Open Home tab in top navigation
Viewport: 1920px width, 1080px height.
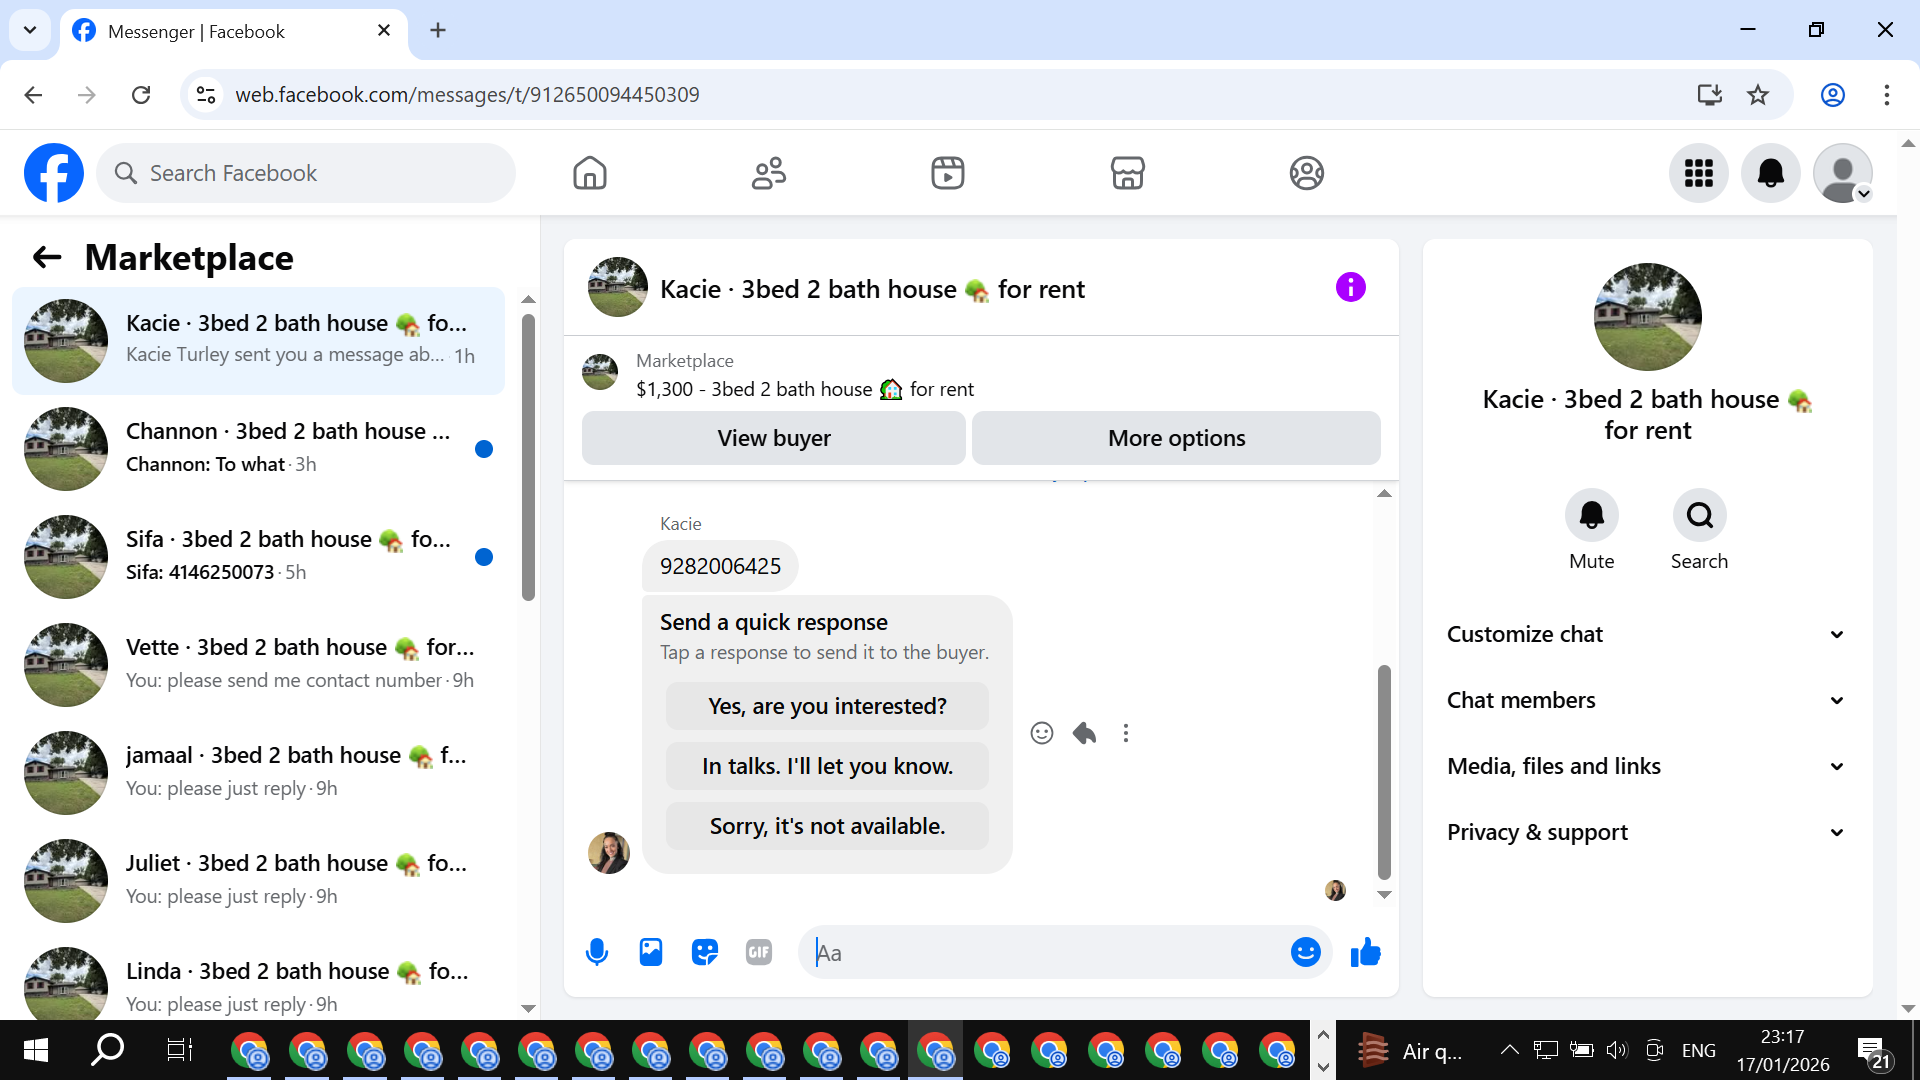tap(590, 173)
